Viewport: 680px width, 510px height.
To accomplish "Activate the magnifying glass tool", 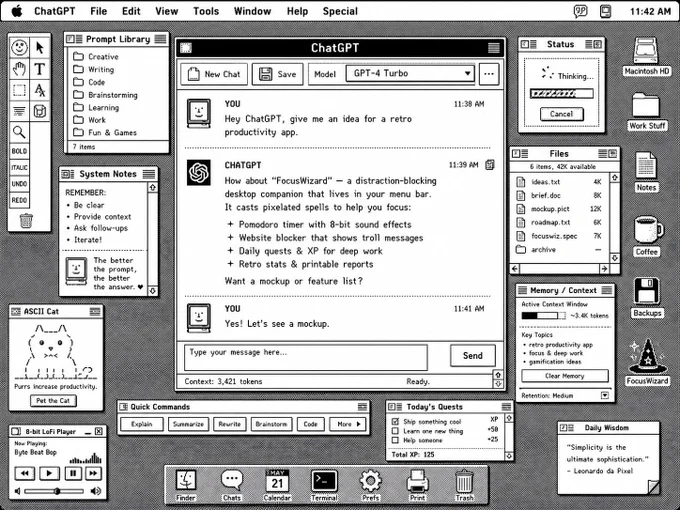I will tap(19, 132).
